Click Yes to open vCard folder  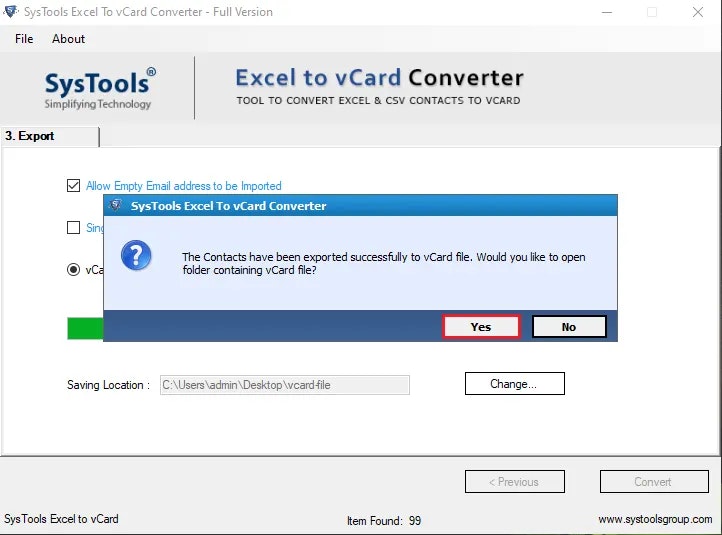[x=481, y=326]
